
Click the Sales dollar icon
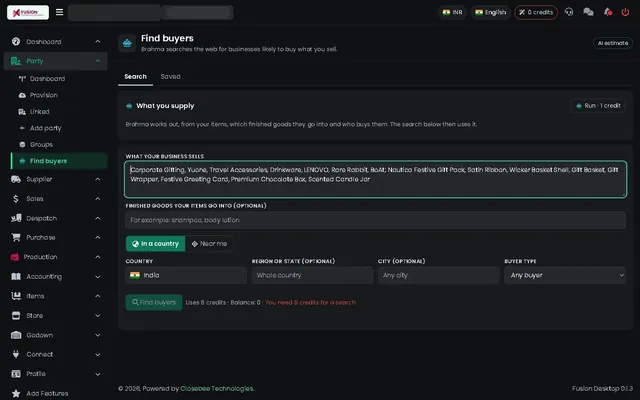[16, 199]
